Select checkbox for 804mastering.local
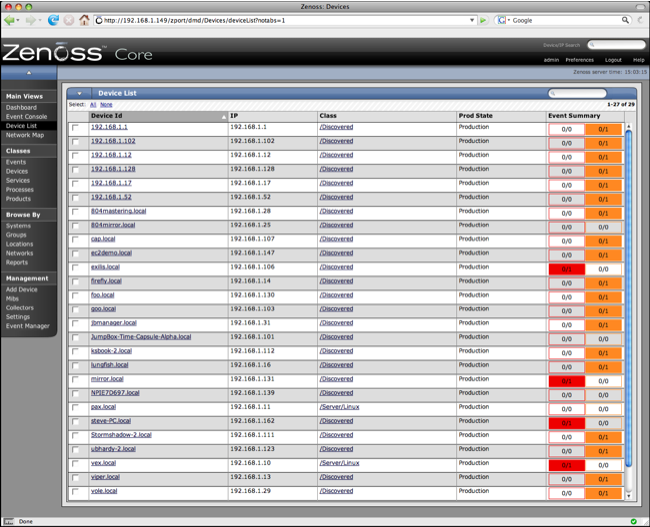Screen dimensions: 650x527 click(x=75, y=212)
